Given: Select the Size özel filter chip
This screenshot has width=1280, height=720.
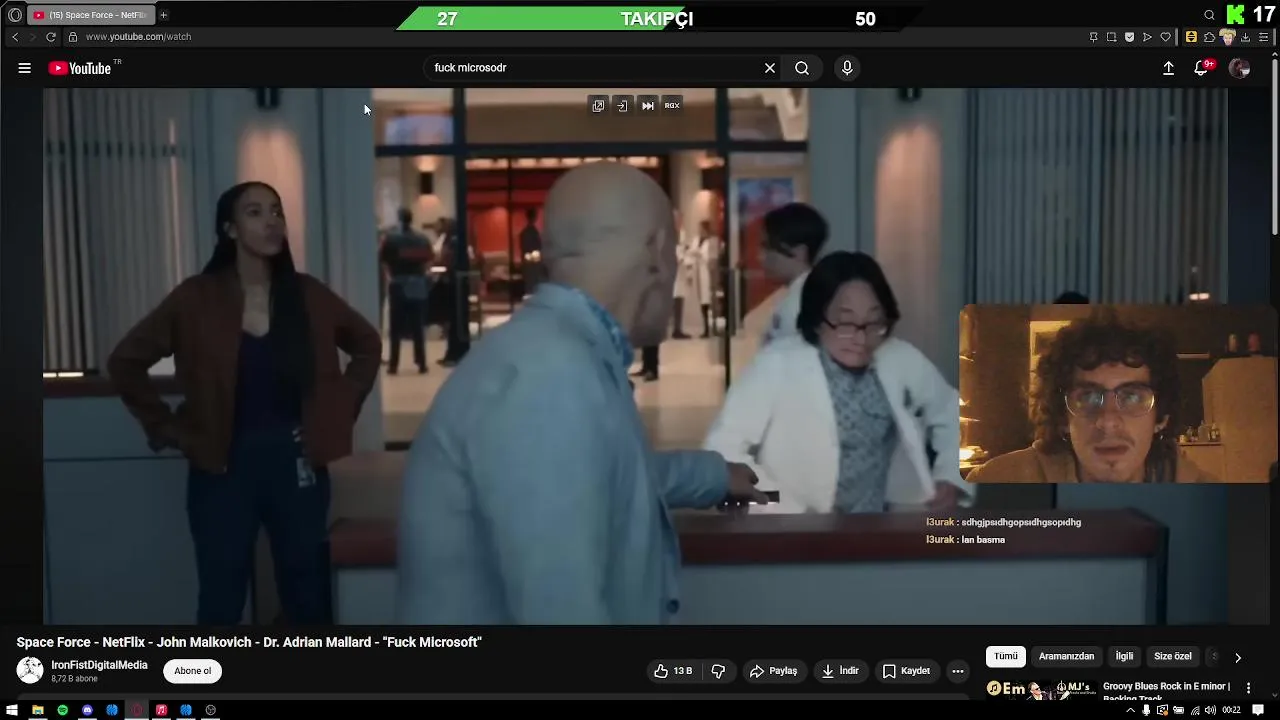Looking at the screenshot, I should (x=1173, y=656).
